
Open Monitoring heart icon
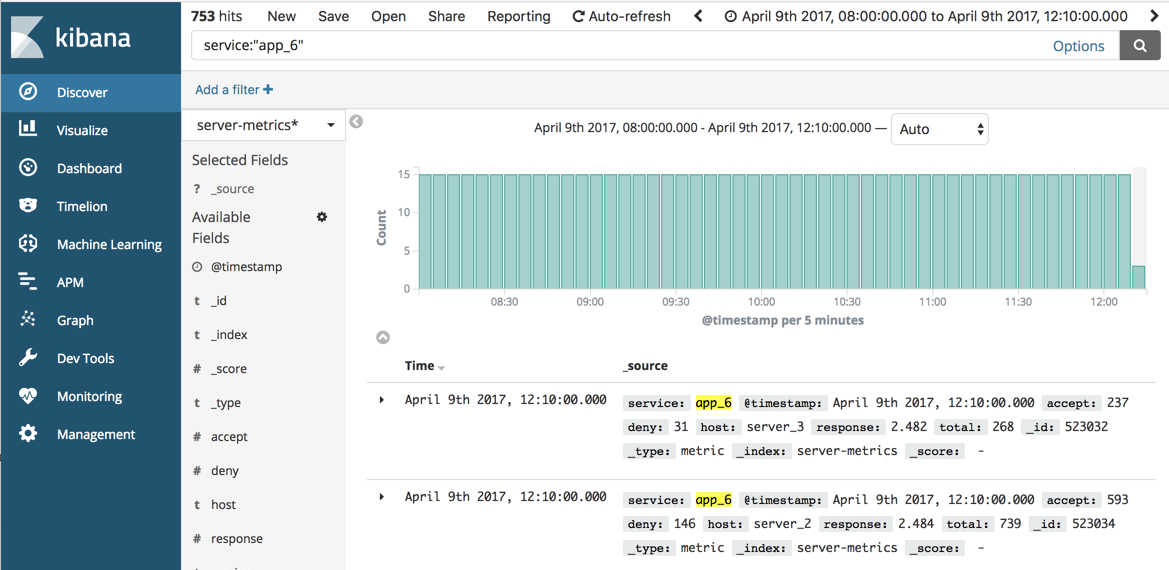(x=28, y=395)
